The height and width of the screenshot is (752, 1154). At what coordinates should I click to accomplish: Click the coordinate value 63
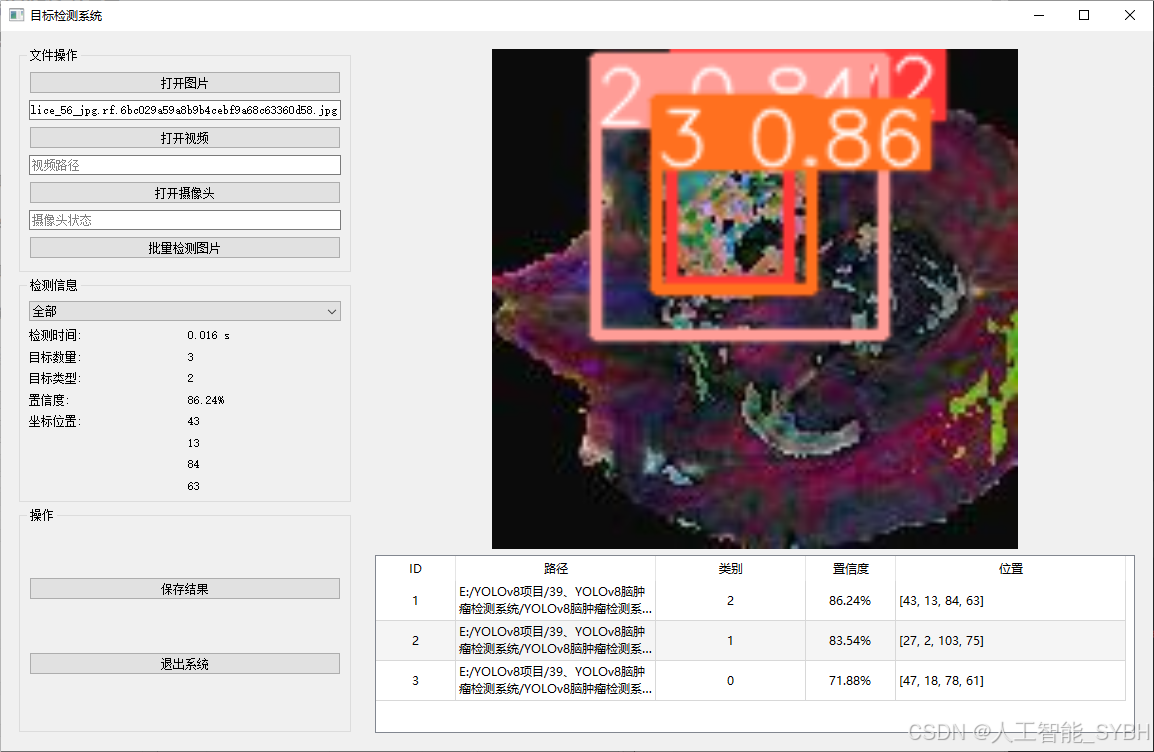tap(194, 486)
